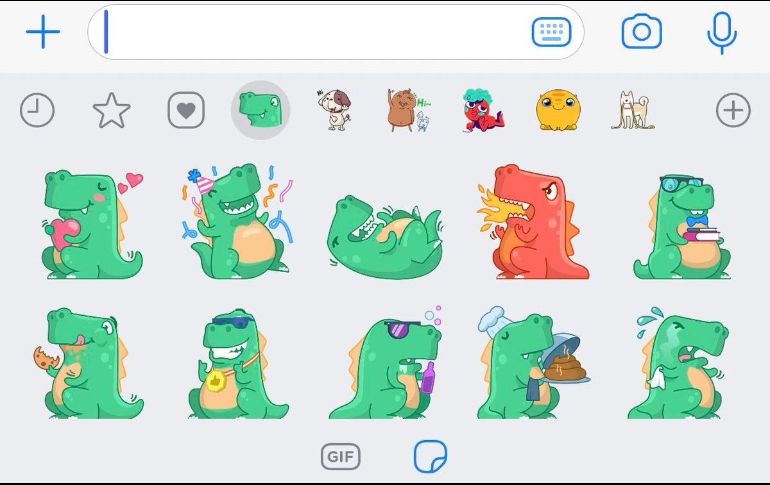This screenshot has height=485, width=770.
Task: Show favorite stickers star tab
Action: (111, 110)
